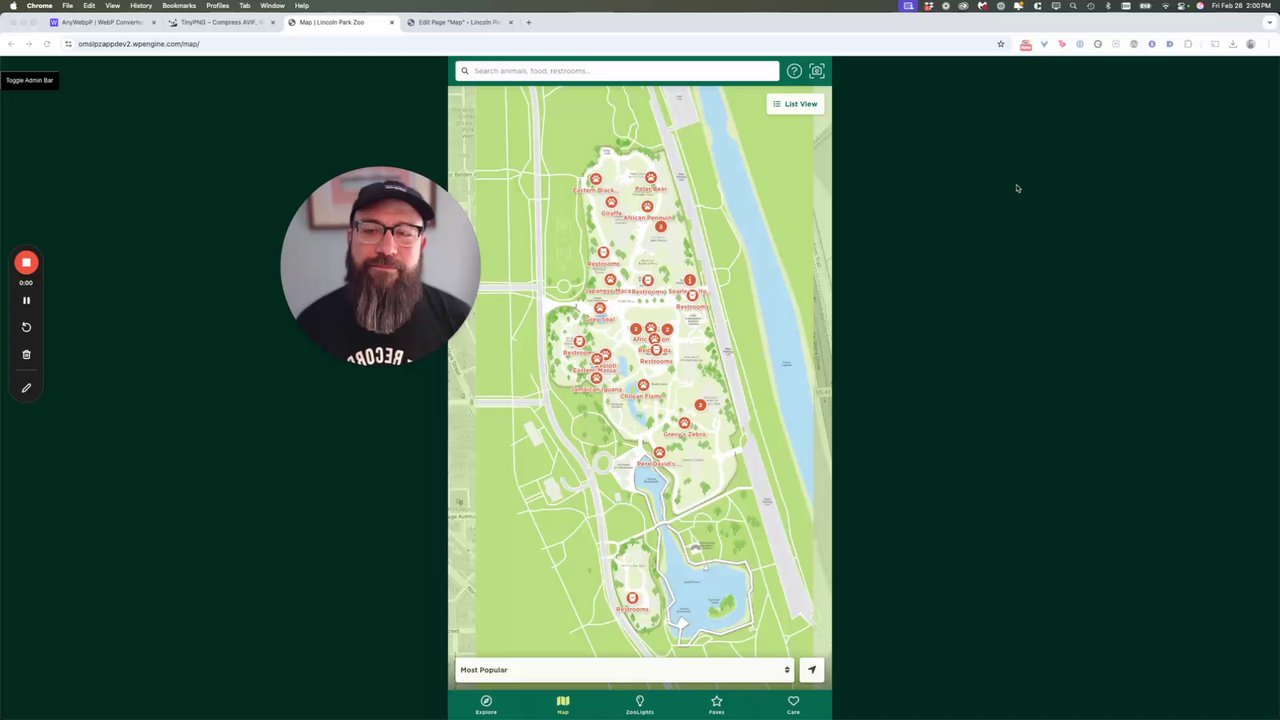Click the Jamaican Iguana map pin

pos(596,378)
